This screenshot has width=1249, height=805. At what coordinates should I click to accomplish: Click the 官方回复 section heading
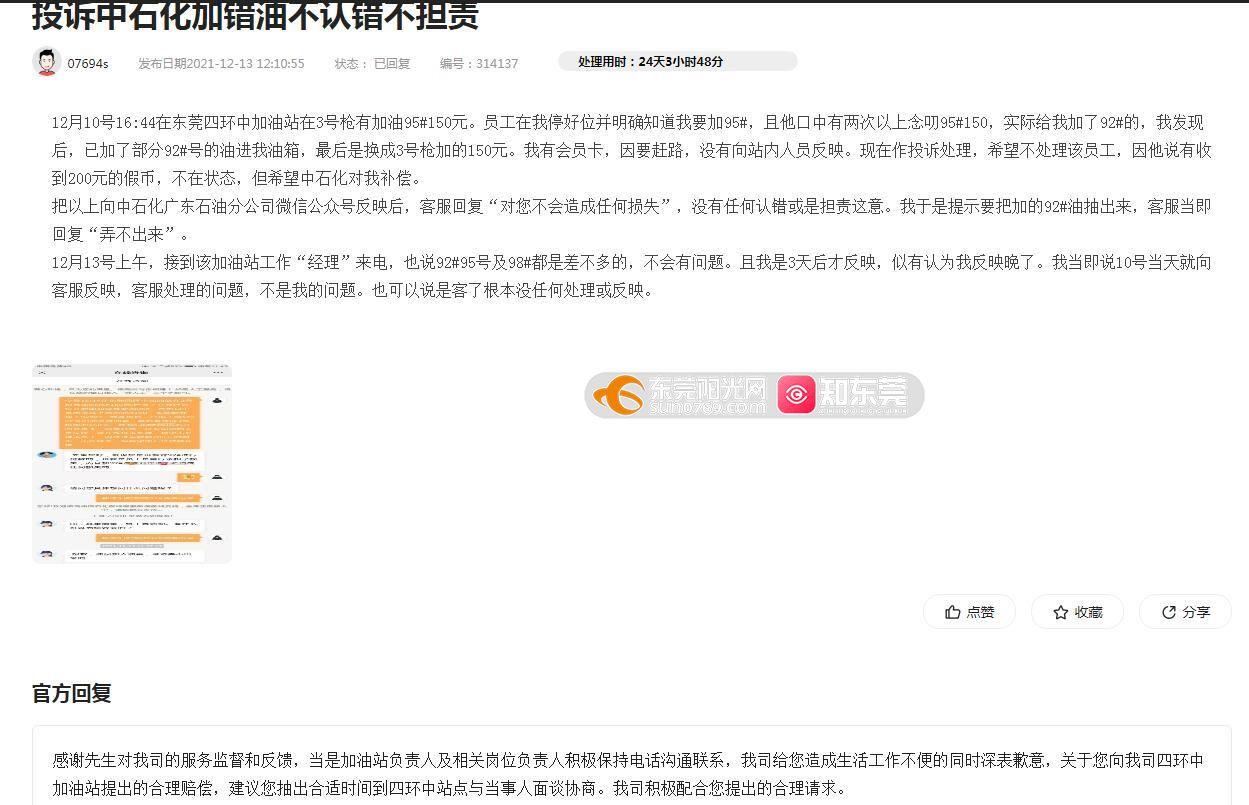coord(72,693)
